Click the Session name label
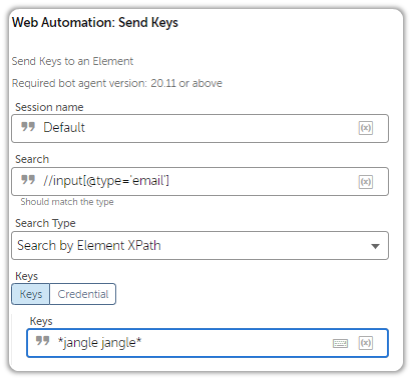Image resolution: width=412 pixels, height=380 pixels. pos(49,107)
